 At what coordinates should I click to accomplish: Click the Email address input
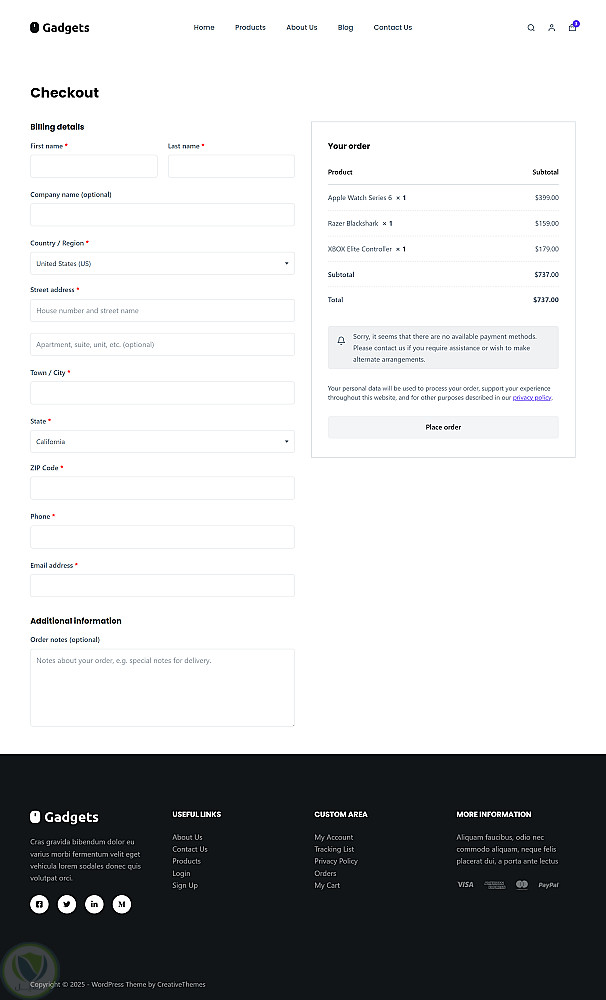coord(162,586)
